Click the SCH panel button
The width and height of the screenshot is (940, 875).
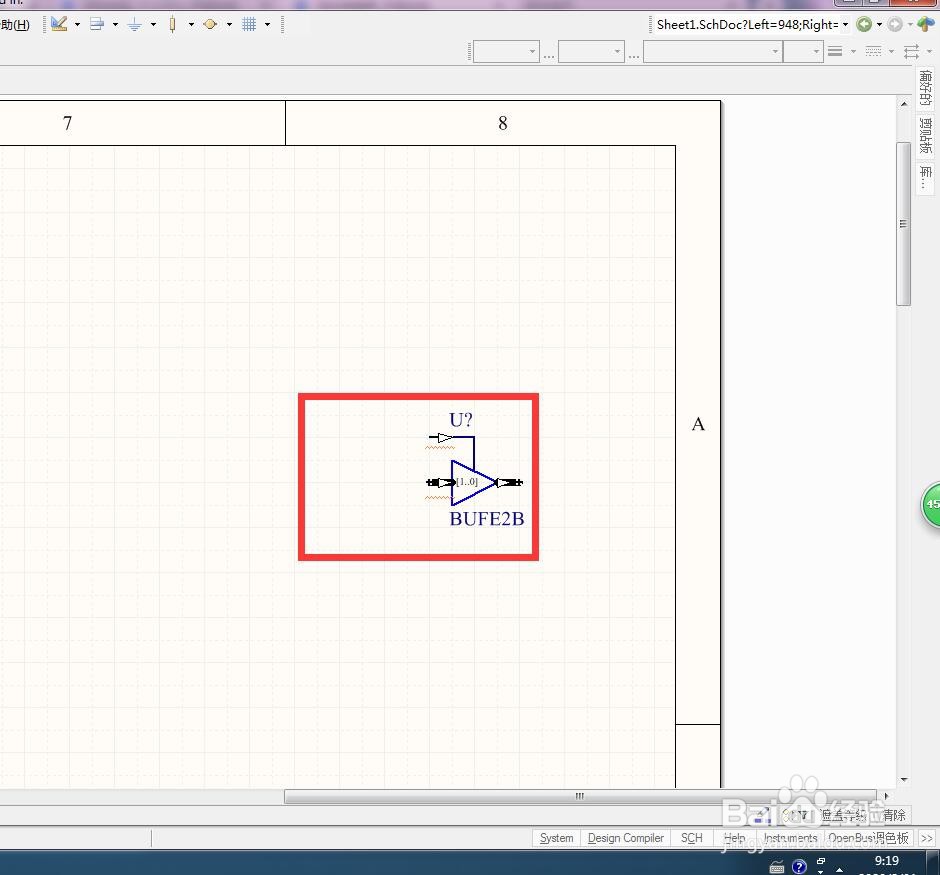pyautogui.click(x=692, y=838)
